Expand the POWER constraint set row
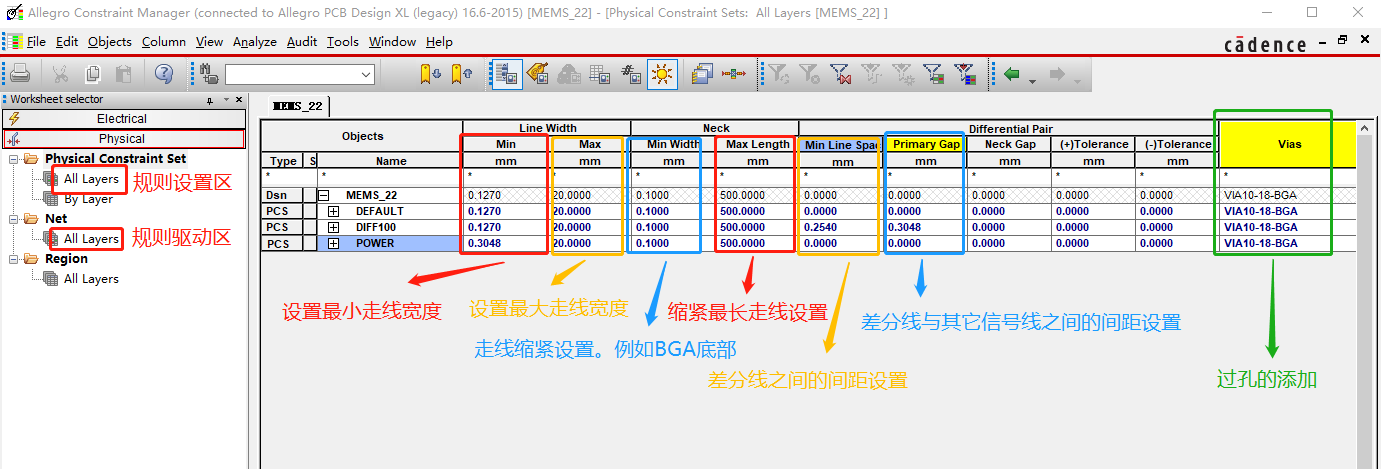Image resolution: width=1381 pixels, height=469 pixels. point(334,244)
